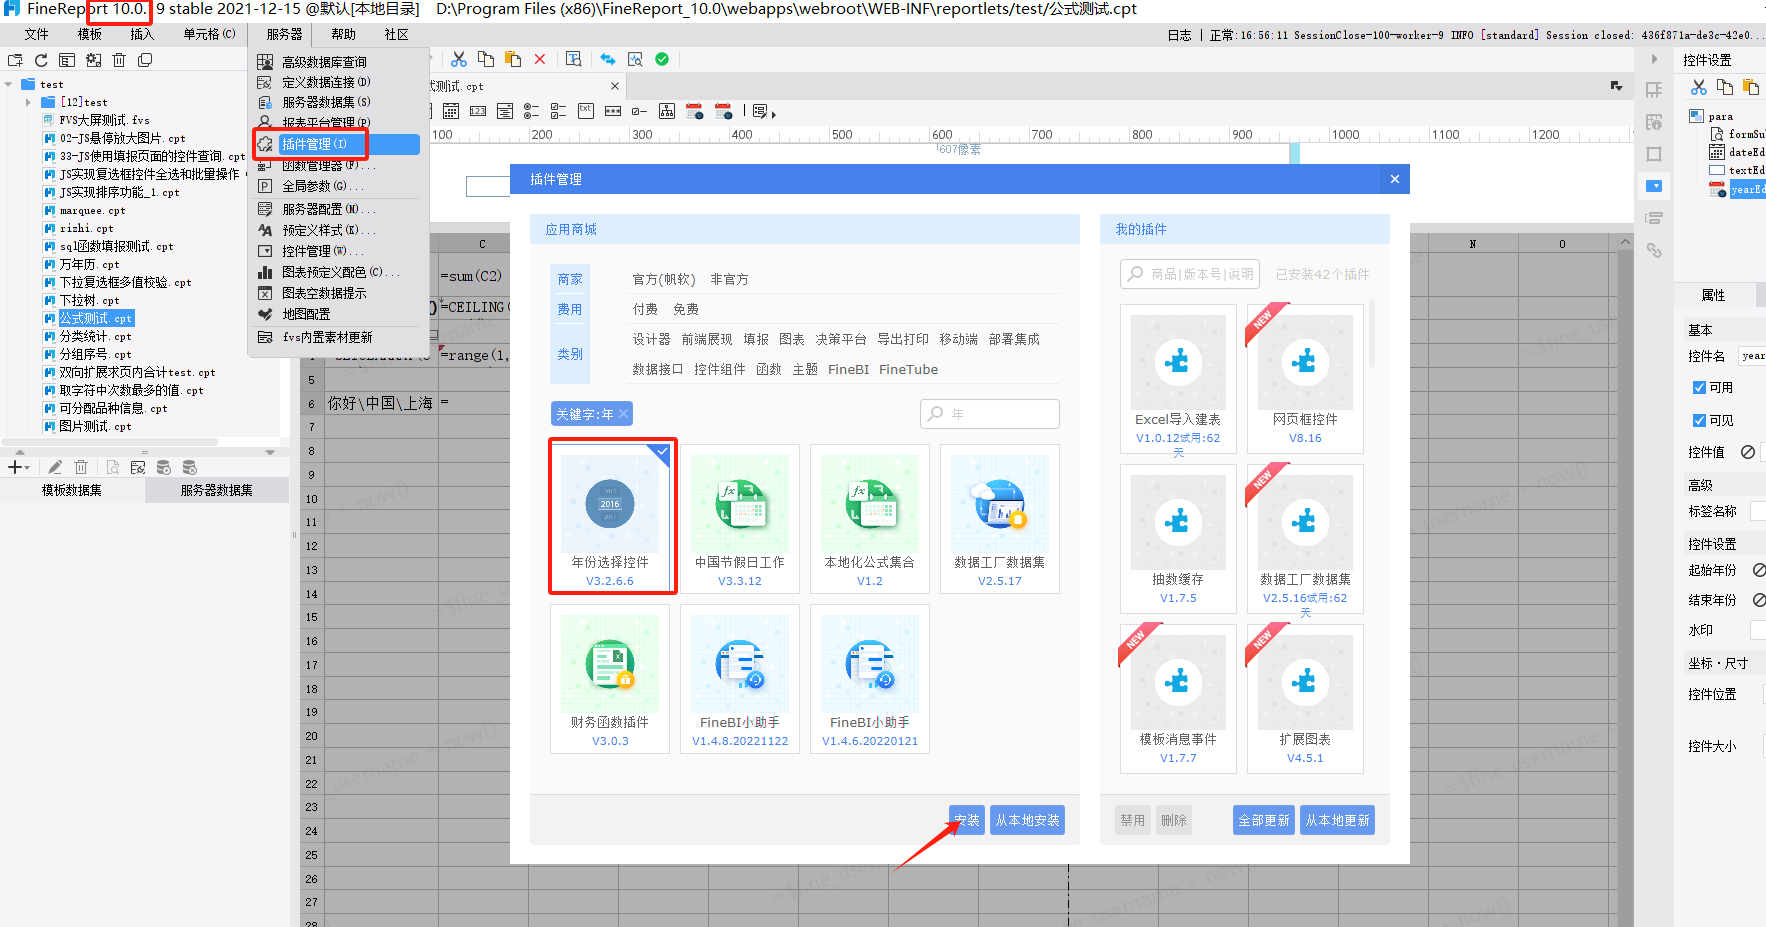The image size is (1766, 927).
Task: Click the app store search field
Action: tap(990, 414)
